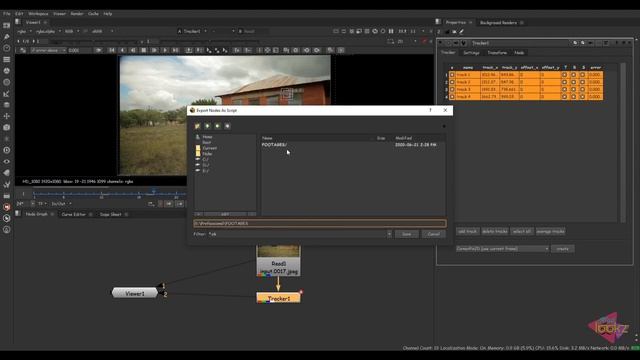Image resolution: width=640 pixels, height=360 pixels.
Task: Jump to last frame in viewer
Action: coord(176,50)
